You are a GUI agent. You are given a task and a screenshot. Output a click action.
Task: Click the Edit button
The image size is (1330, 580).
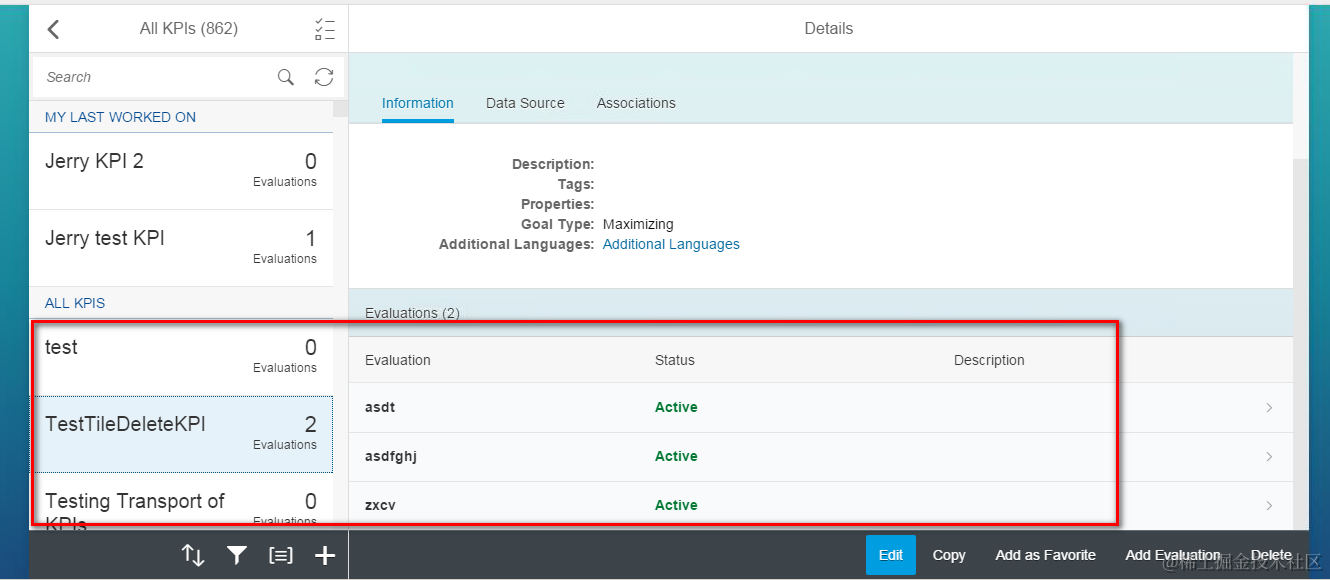click(891, 555)
